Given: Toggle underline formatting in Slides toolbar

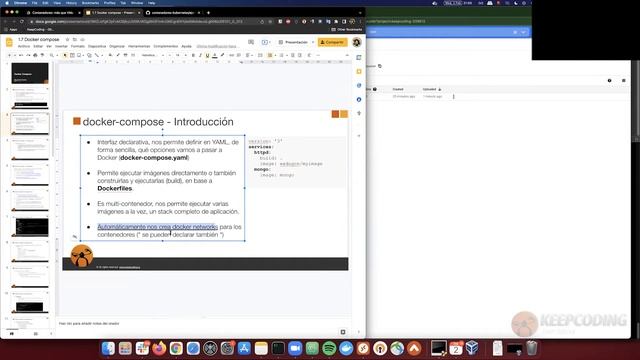Looking at the screenshot, I should pos(207,55).
